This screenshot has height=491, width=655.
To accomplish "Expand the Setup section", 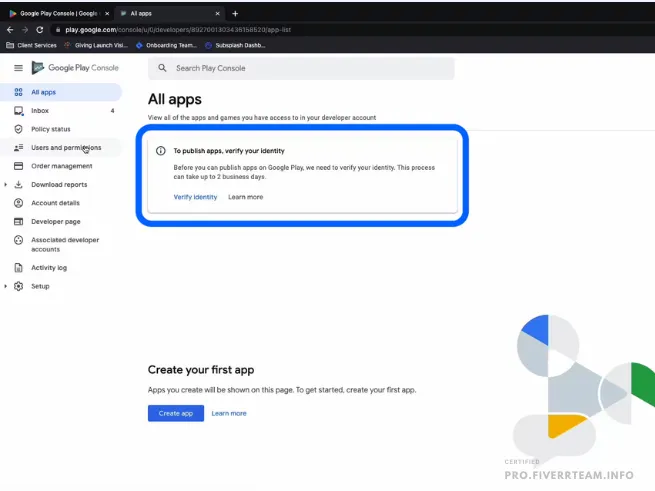I will (x=5, y=286).
